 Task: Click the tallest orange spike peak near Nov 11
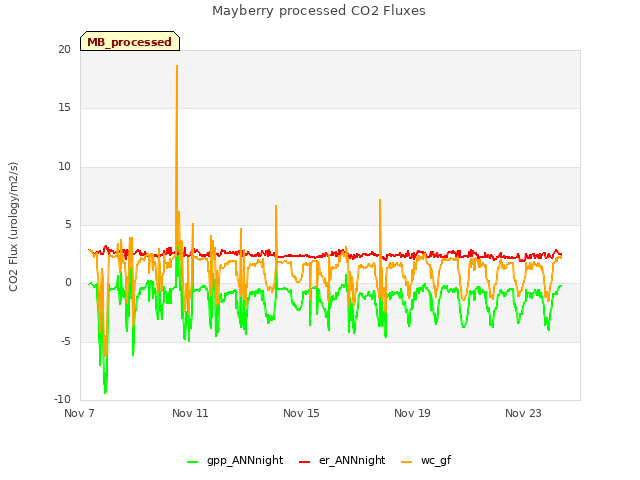click(177, 66)
